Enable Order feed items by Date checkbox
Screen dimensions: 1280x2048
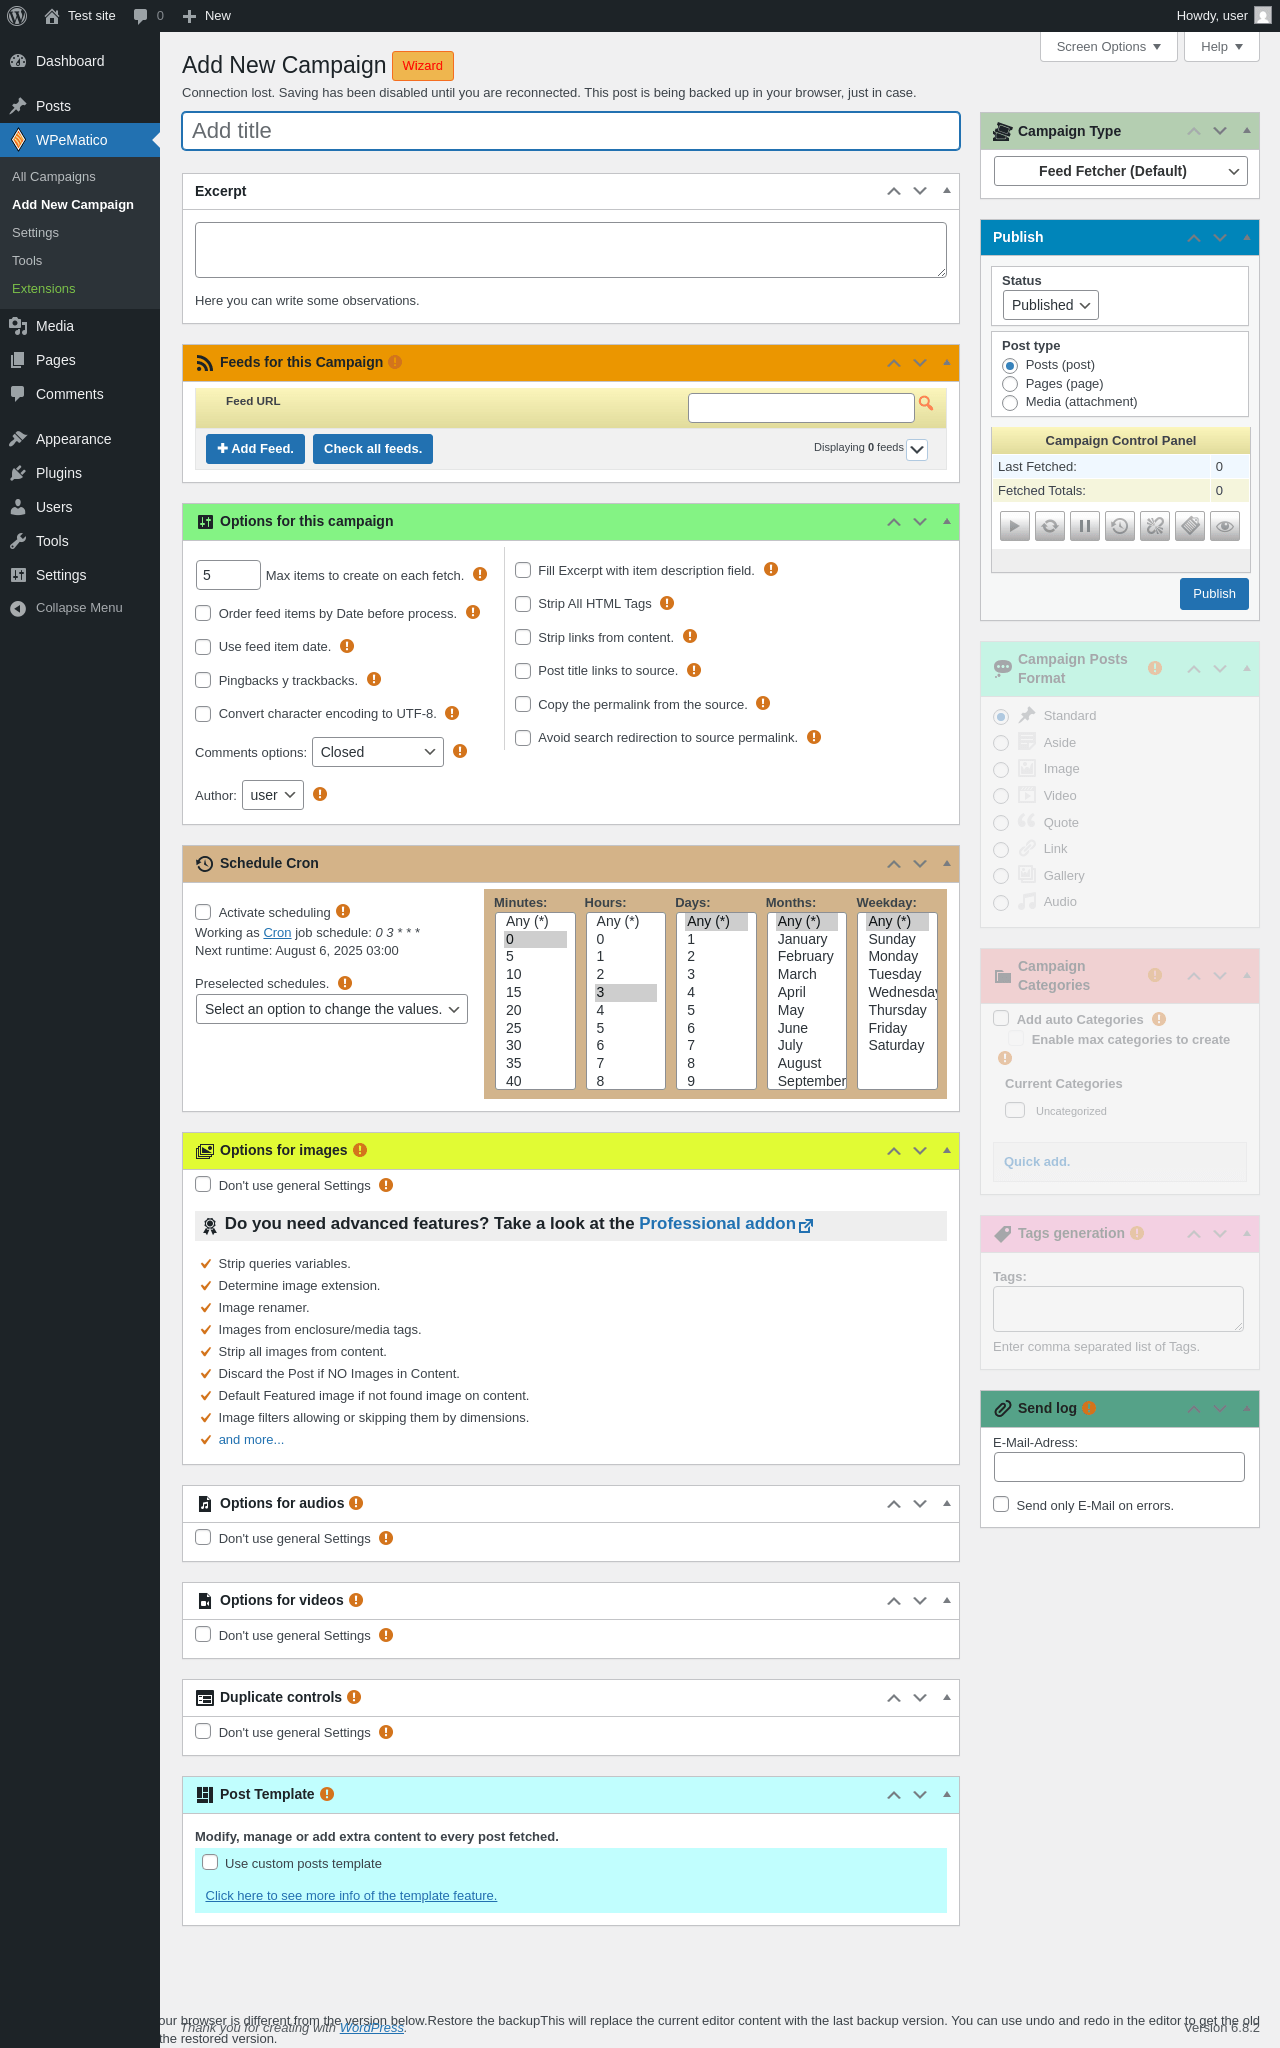(x=203, y=613)
